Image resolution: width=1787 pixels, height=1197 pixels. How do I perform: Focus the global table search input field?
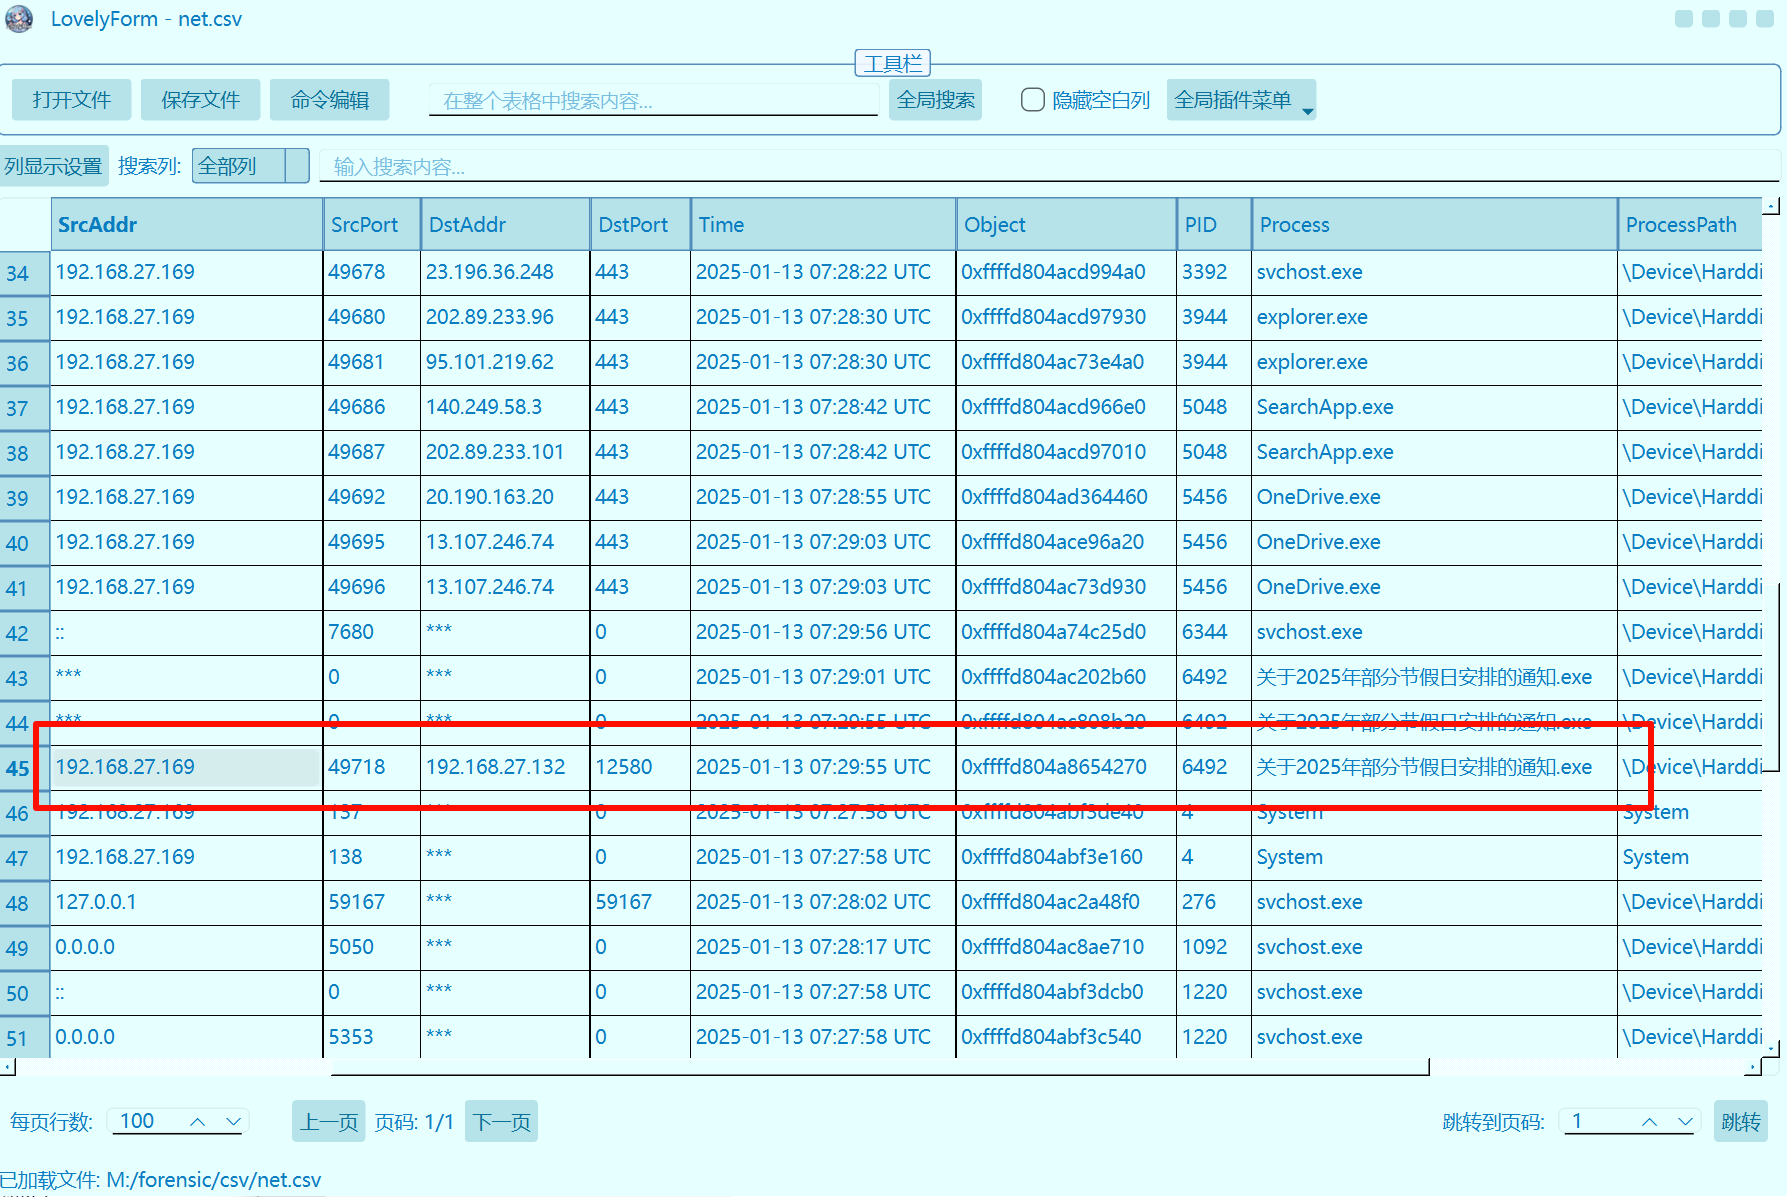point(652,100)
